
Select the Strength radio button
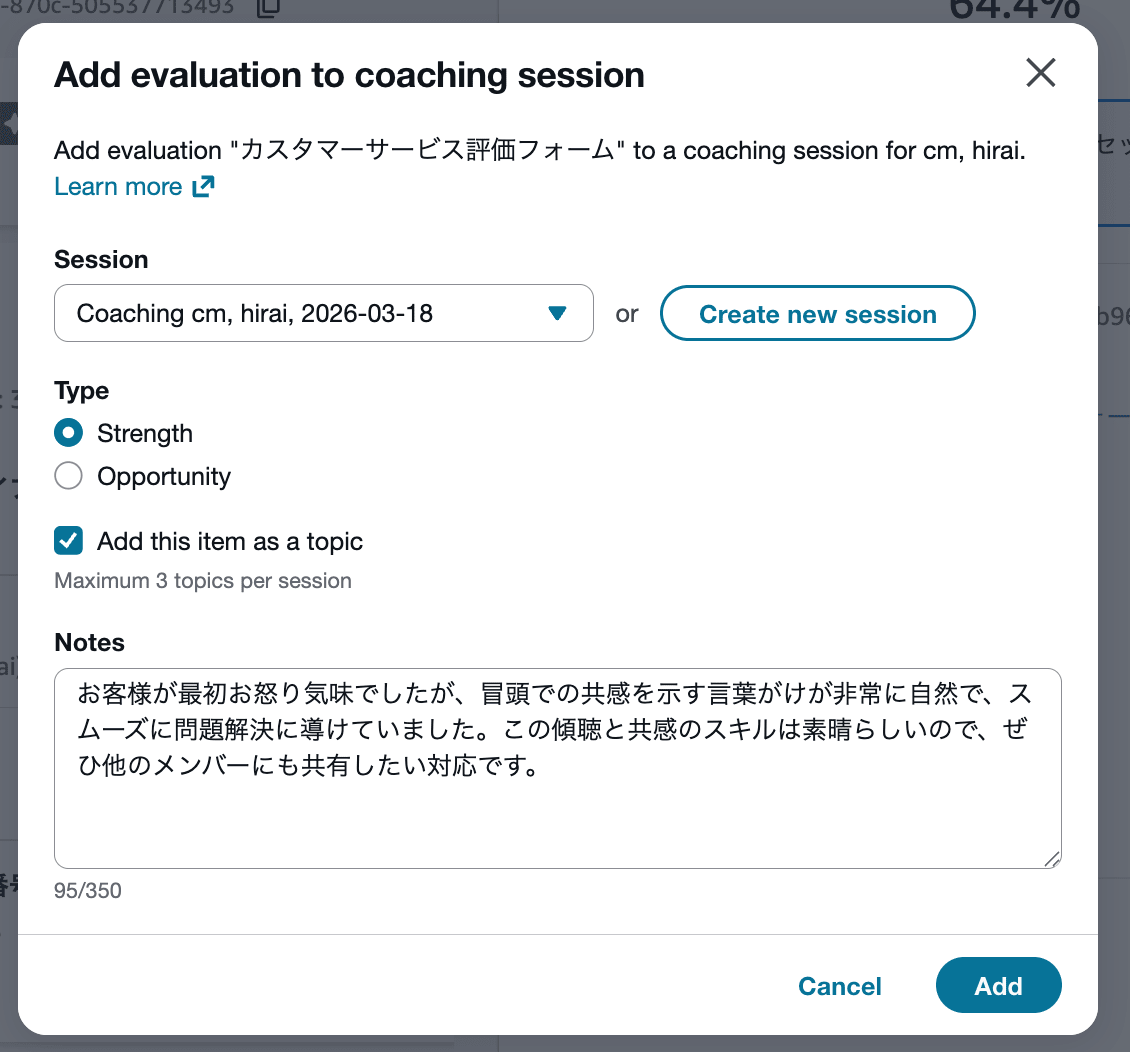68,433
